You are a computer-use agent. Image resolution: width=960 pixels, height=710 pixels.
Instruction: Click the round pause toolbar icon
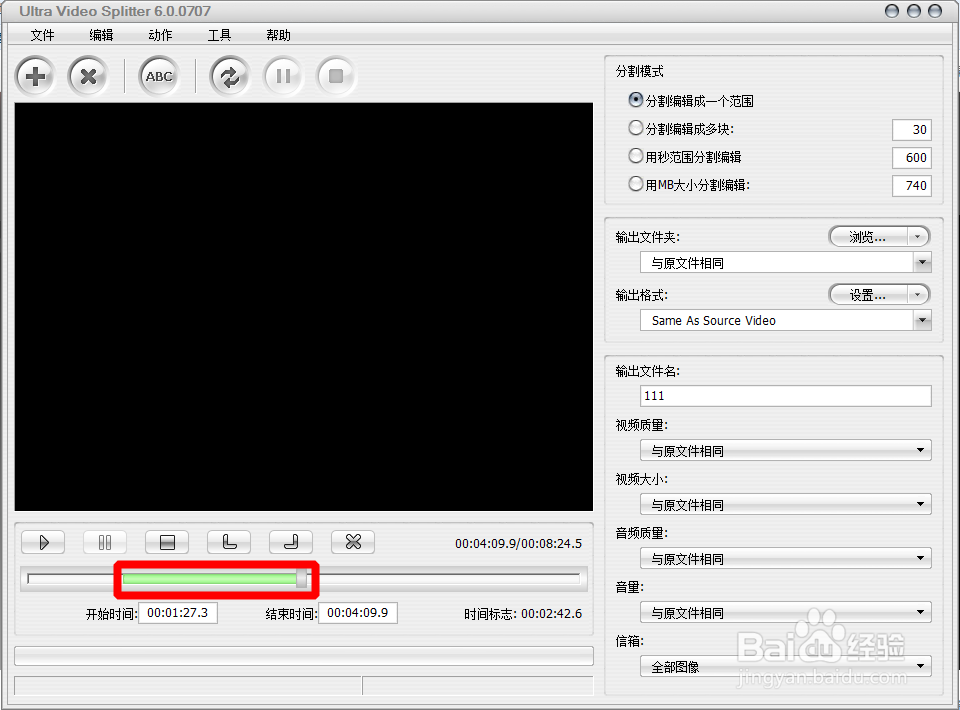click(283, 77)
